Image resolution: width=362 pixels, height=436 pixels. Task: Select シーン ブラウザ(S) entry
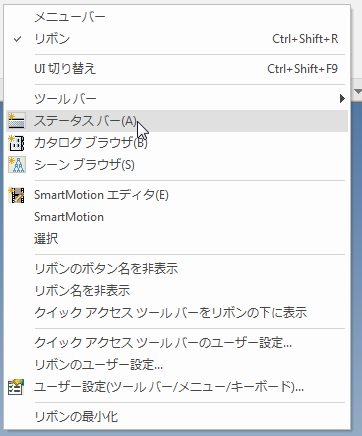click(177, 165)
